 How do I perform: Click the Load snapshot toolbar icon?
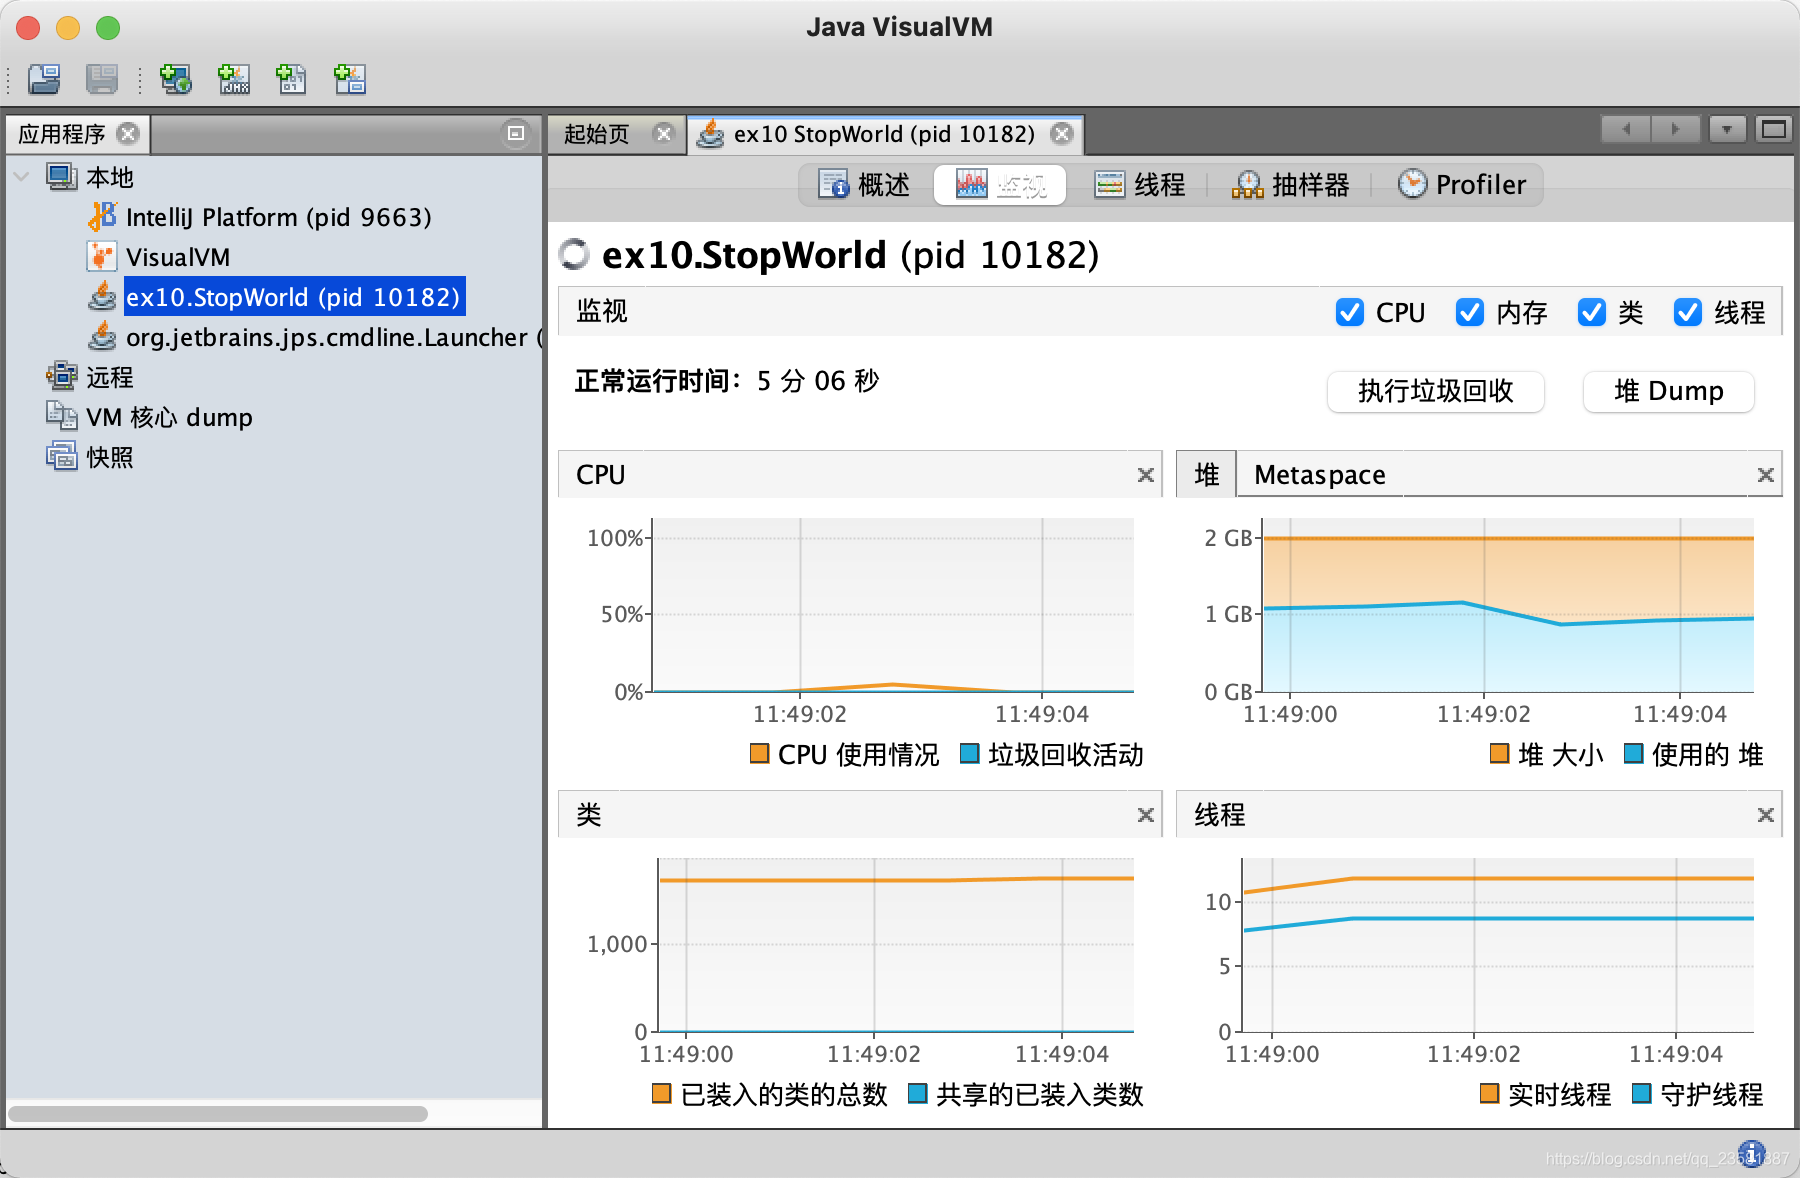coord(44,79)
